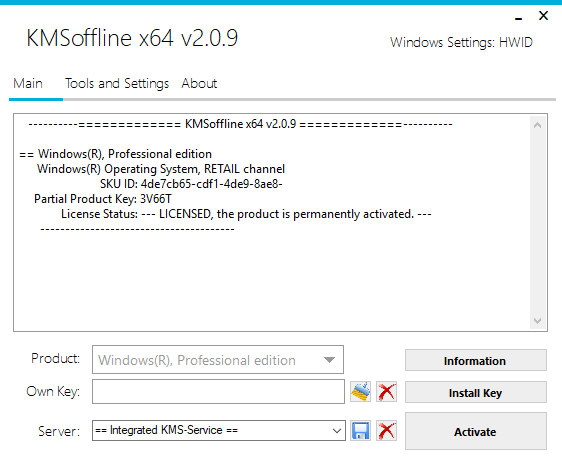Click the log scrollbar up arrow
562x466 pixels.
[x=537, y=125]
